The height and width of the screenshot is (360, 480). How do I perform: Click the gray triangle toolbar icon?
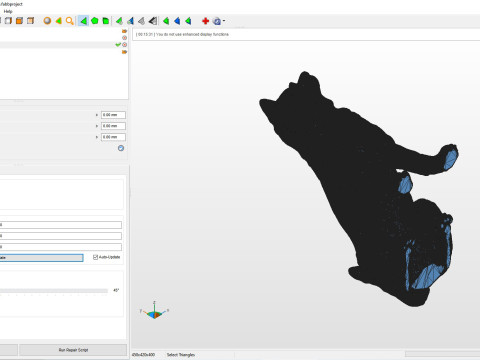[141, 21]
